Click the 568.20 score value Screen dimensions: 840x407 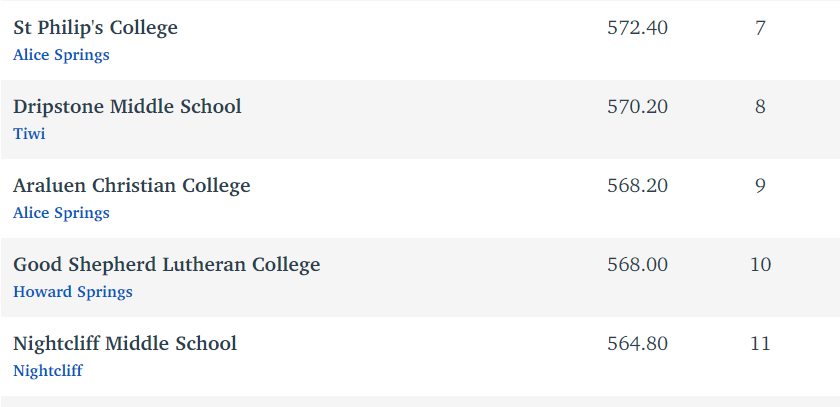pos(638,185)
